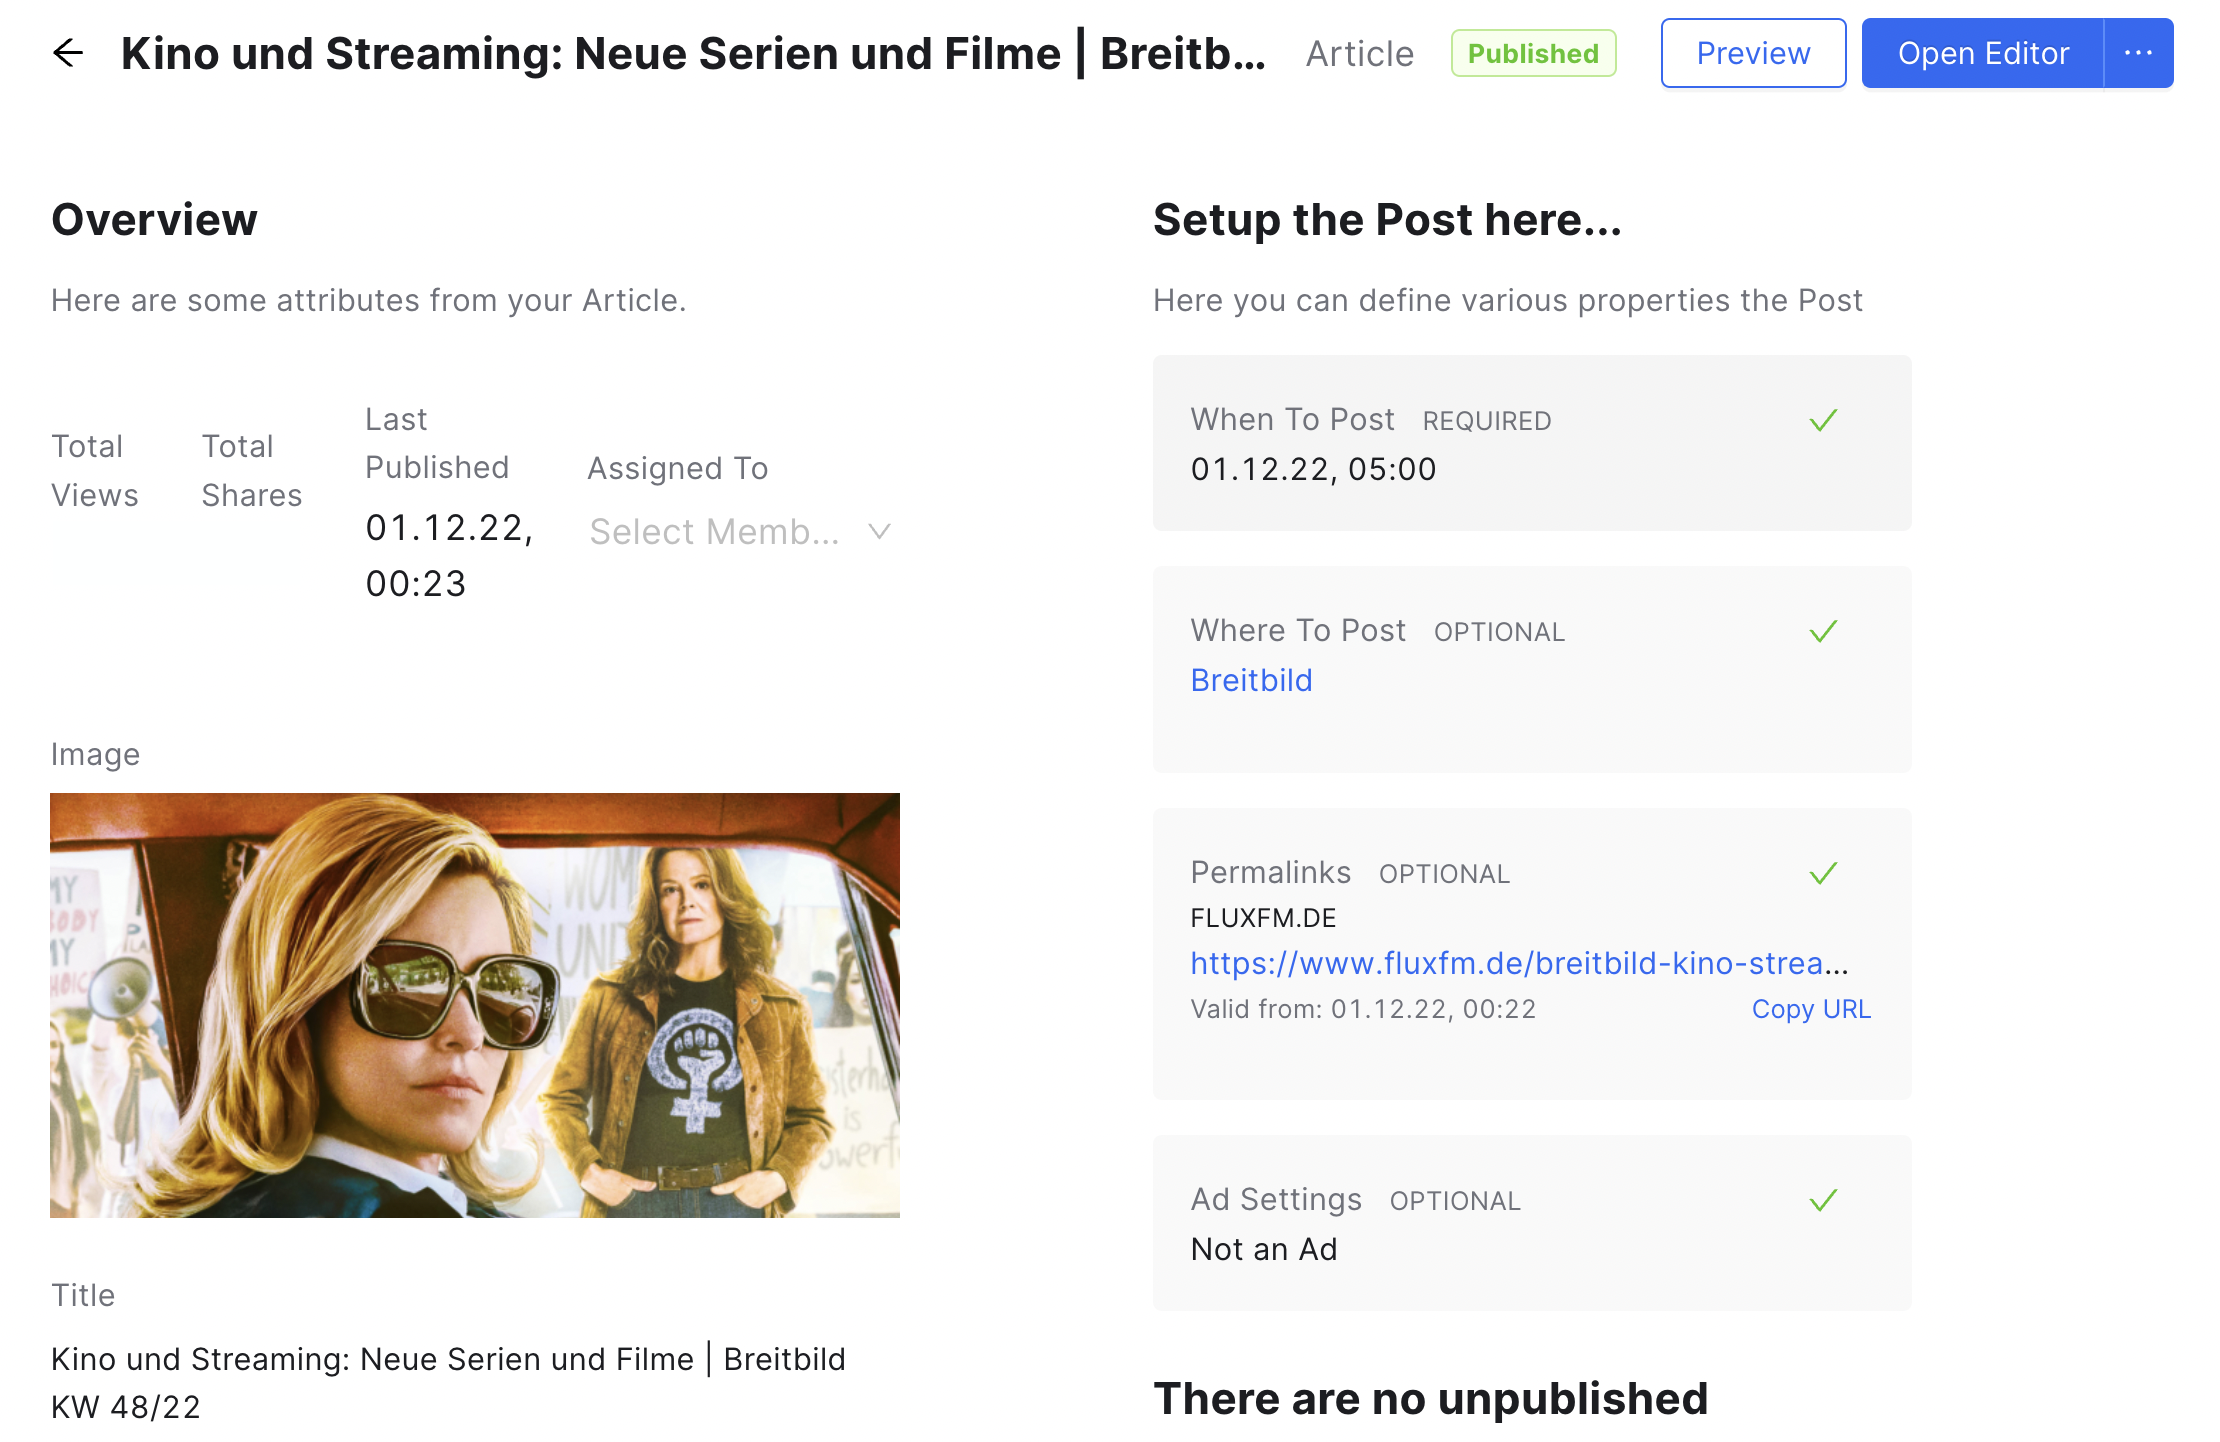Open the article image thumbnail
Screen dimensions: 2220x1442
click(x=475, y=1005)
